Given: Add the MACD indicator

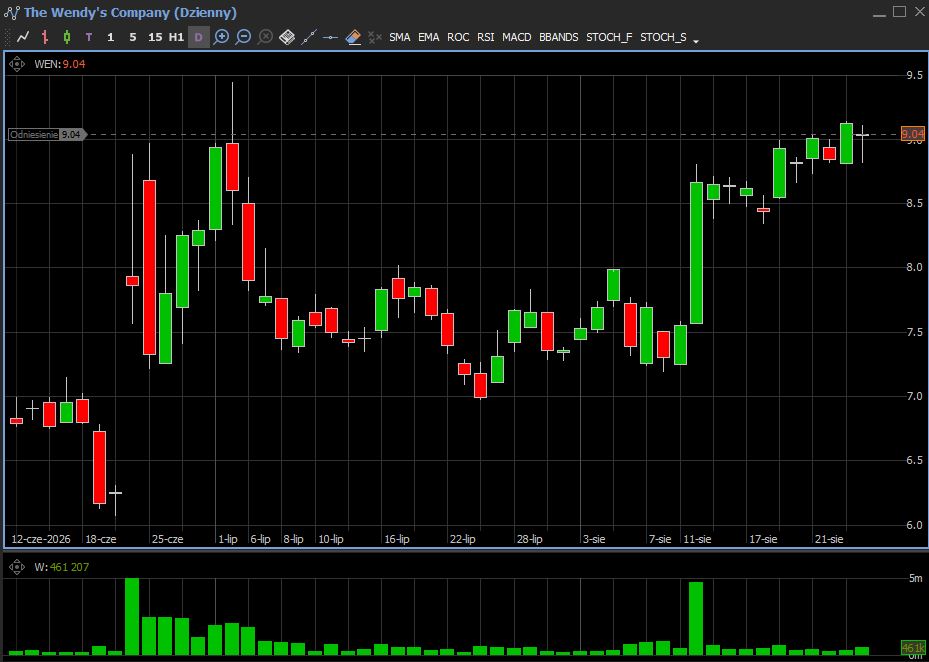Looking at the screenshot, I should (517, 37).
